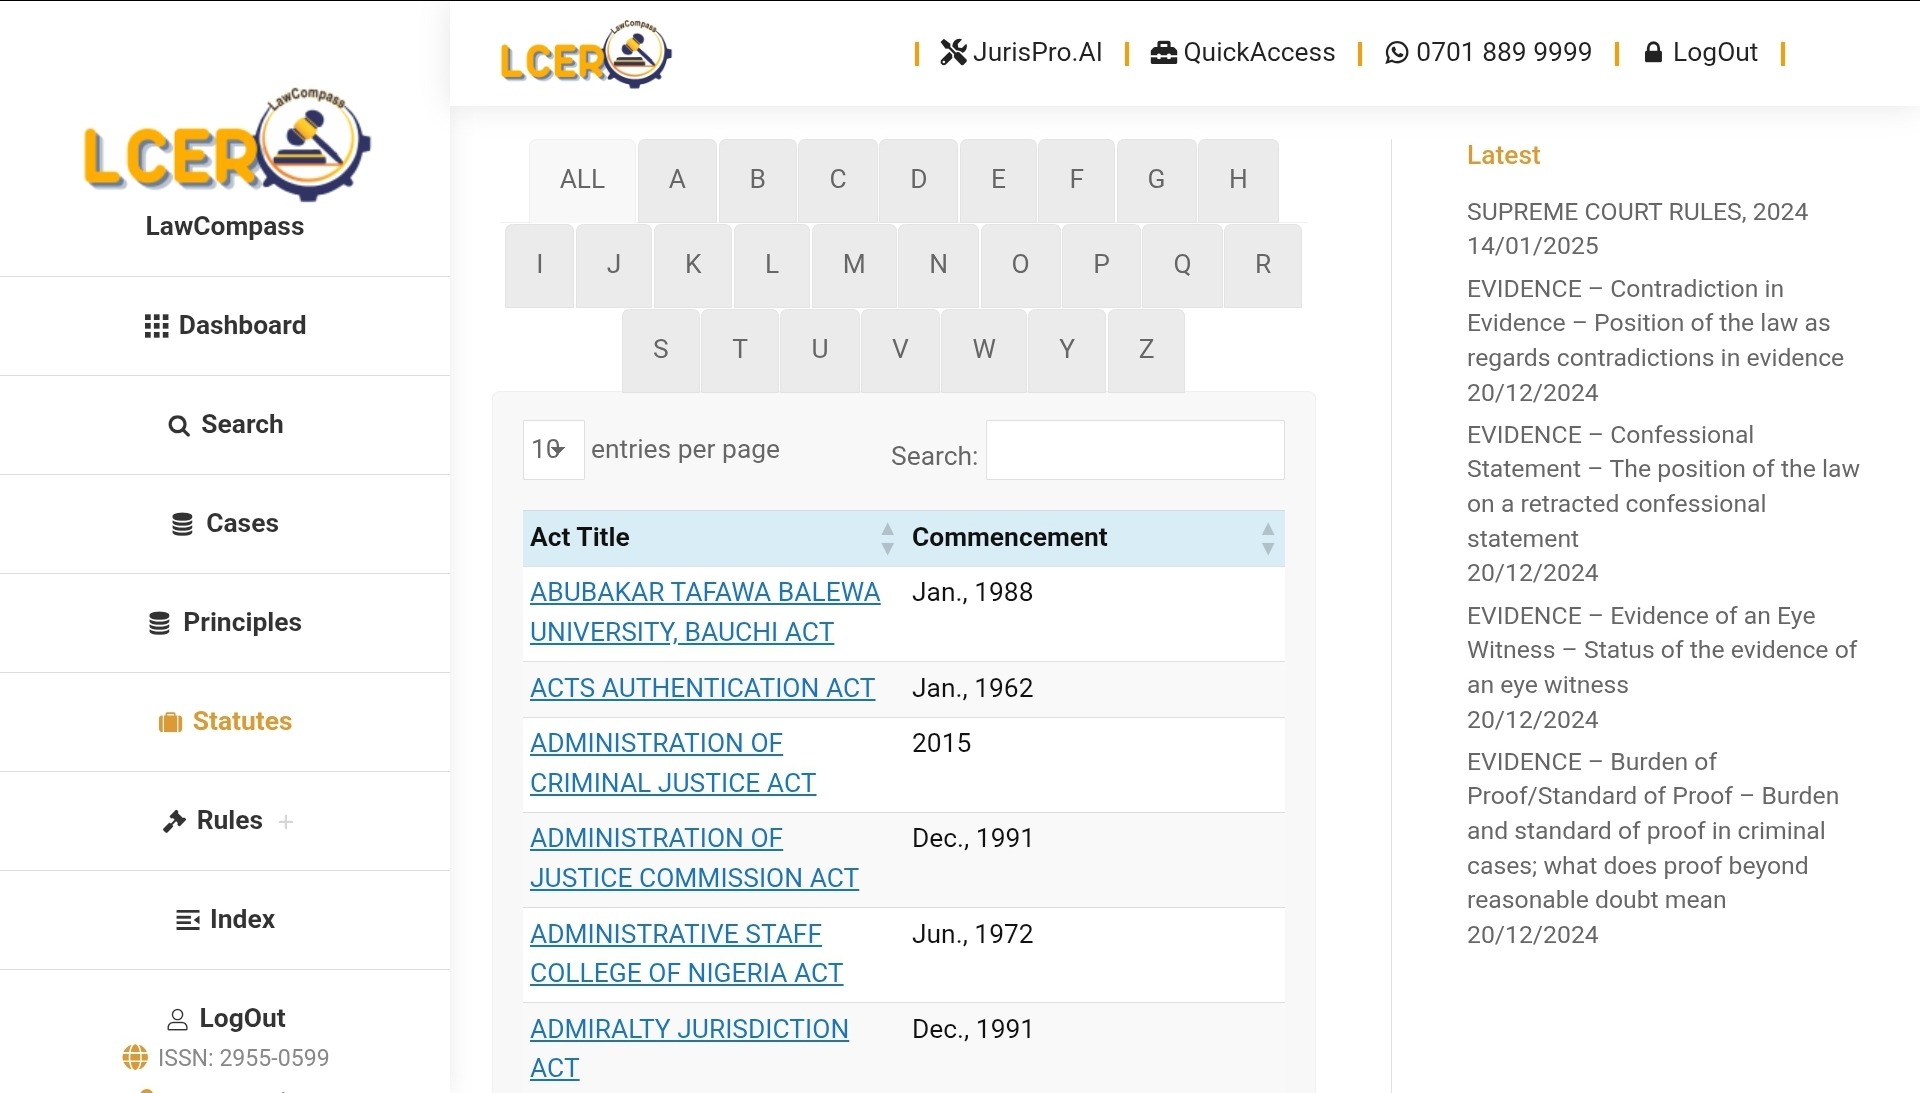
Task: Filter statutes by letter S tab
Action: 660,350
